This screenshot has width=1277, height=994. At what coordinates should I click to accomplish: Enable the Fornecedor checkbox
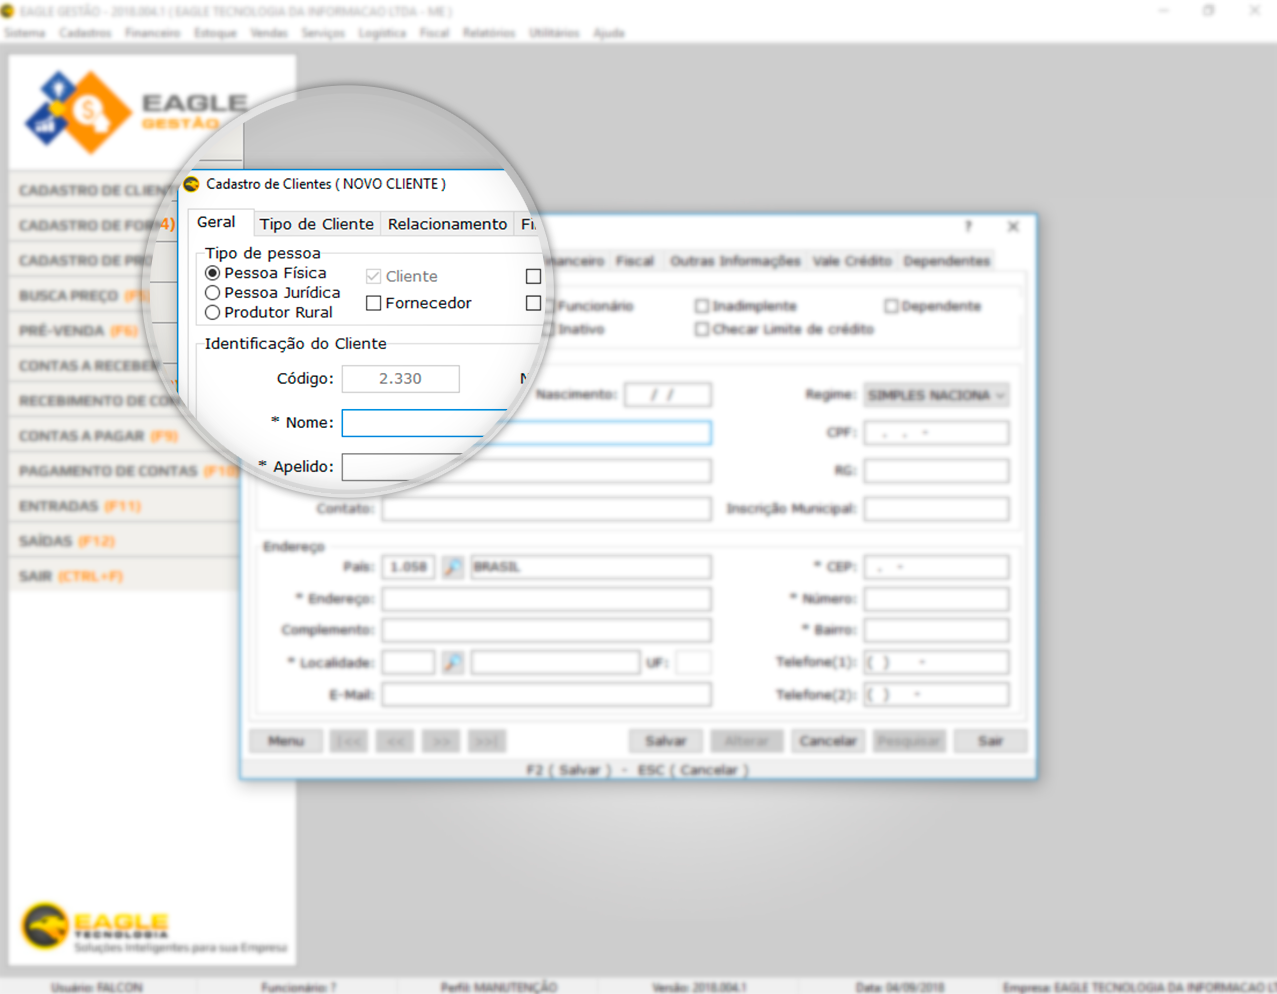tap(374, 303)
